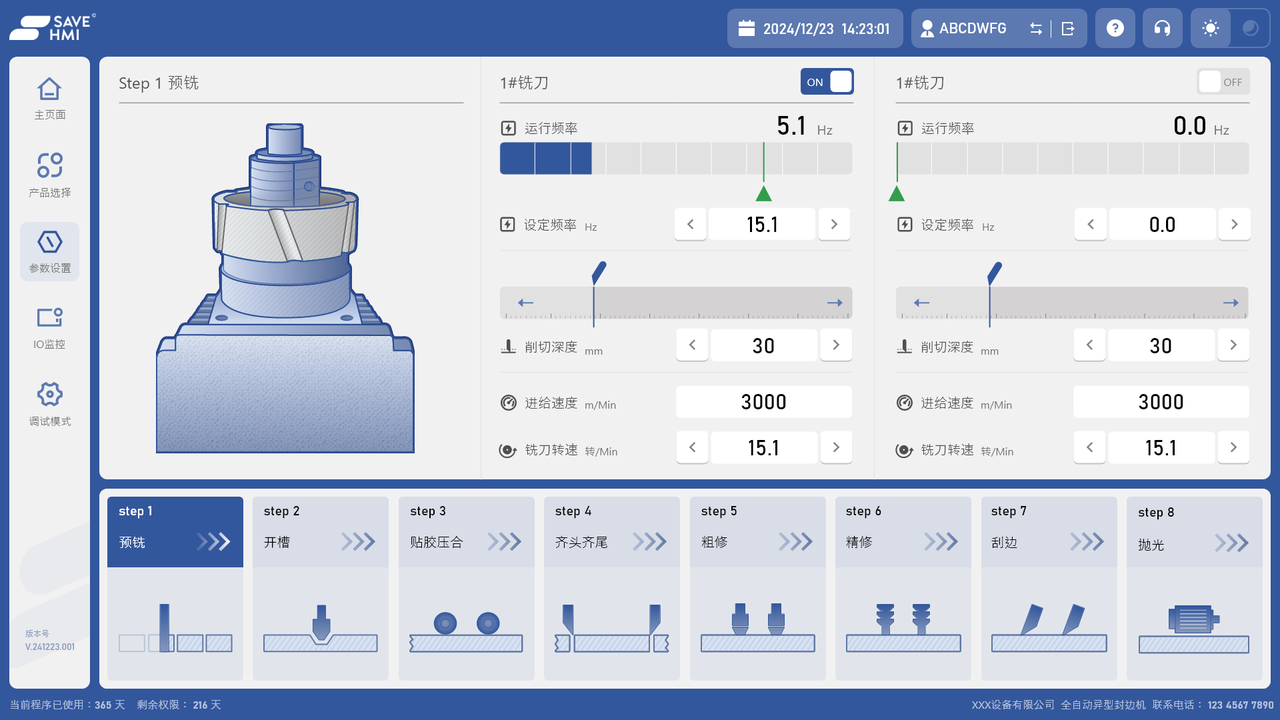Click the logout icon in the top bar
The image size is (1280, 720).
[x=1068, y=28]
